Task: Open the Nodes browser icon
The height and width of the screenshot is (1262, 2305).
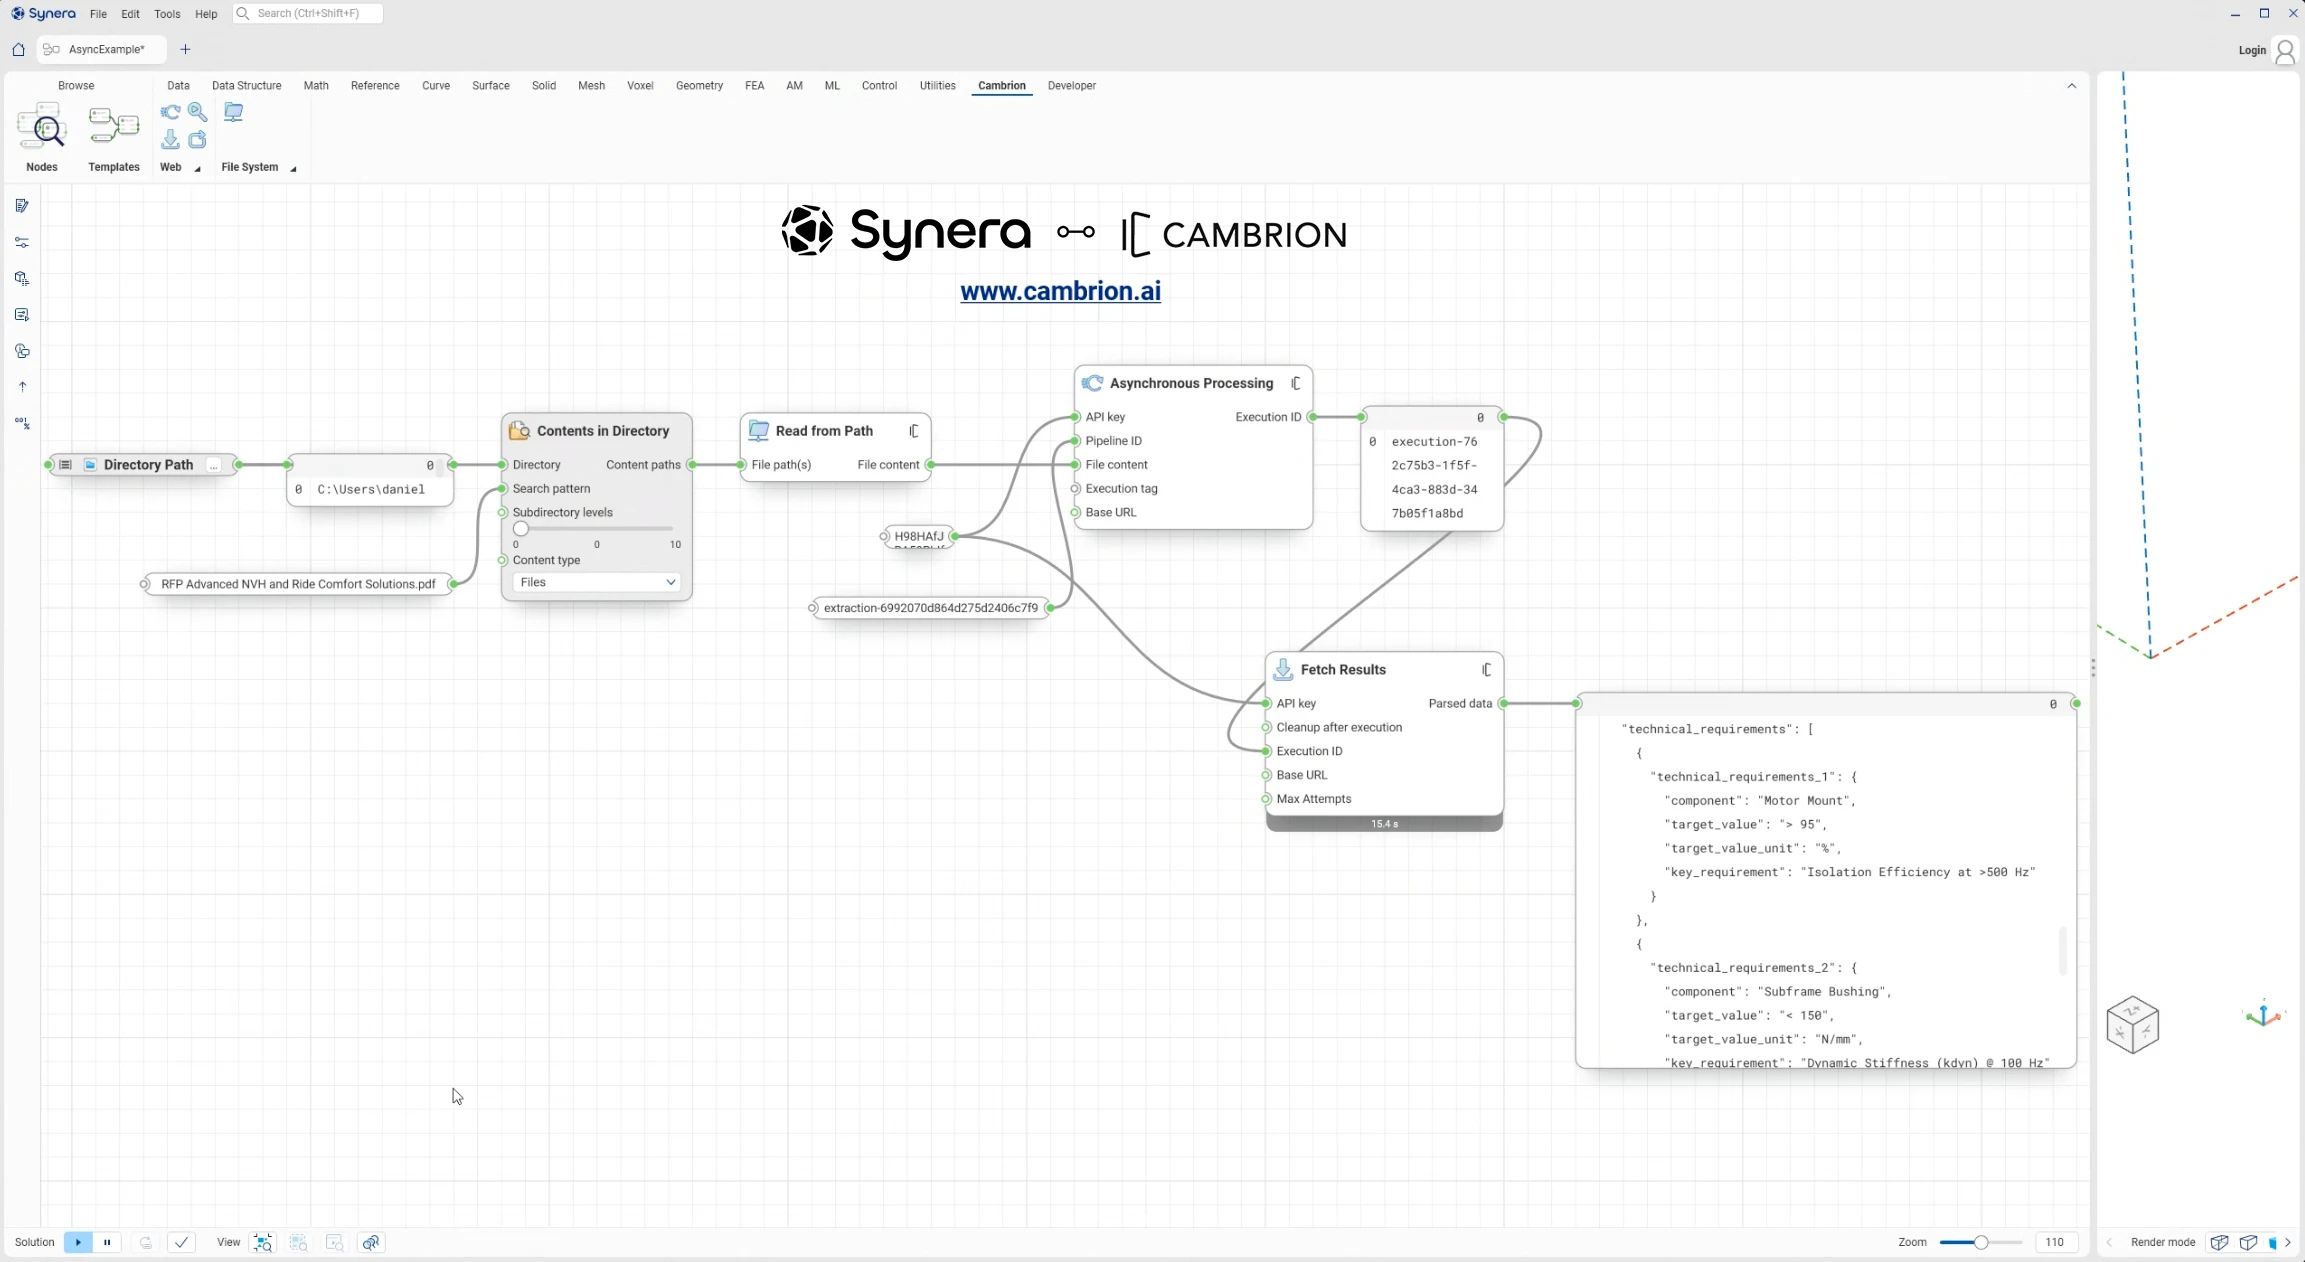Action: tap(41, 127)
